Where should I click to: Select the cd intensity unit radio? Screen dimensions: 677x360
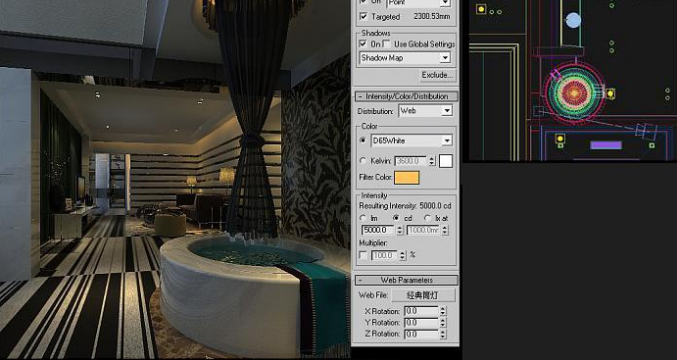pos(396,218)
